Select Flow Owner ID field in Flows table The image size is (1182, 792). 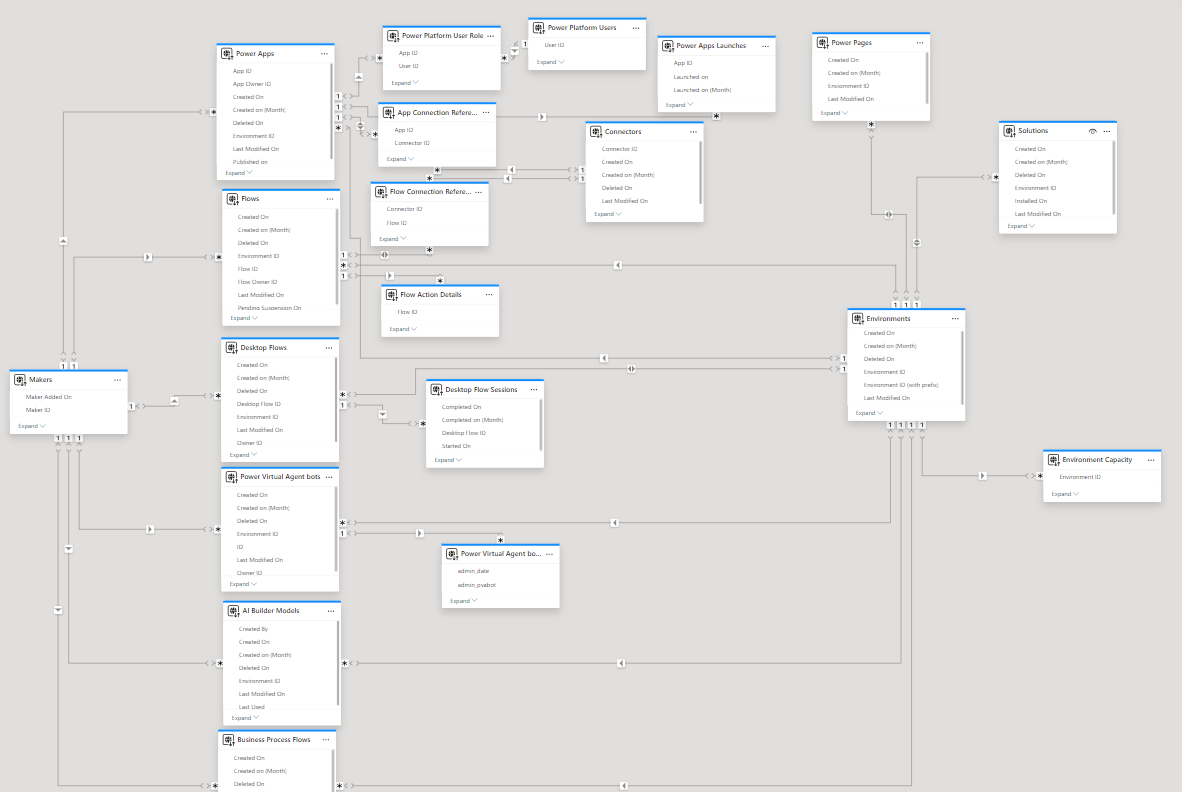[x=257, y=282]
